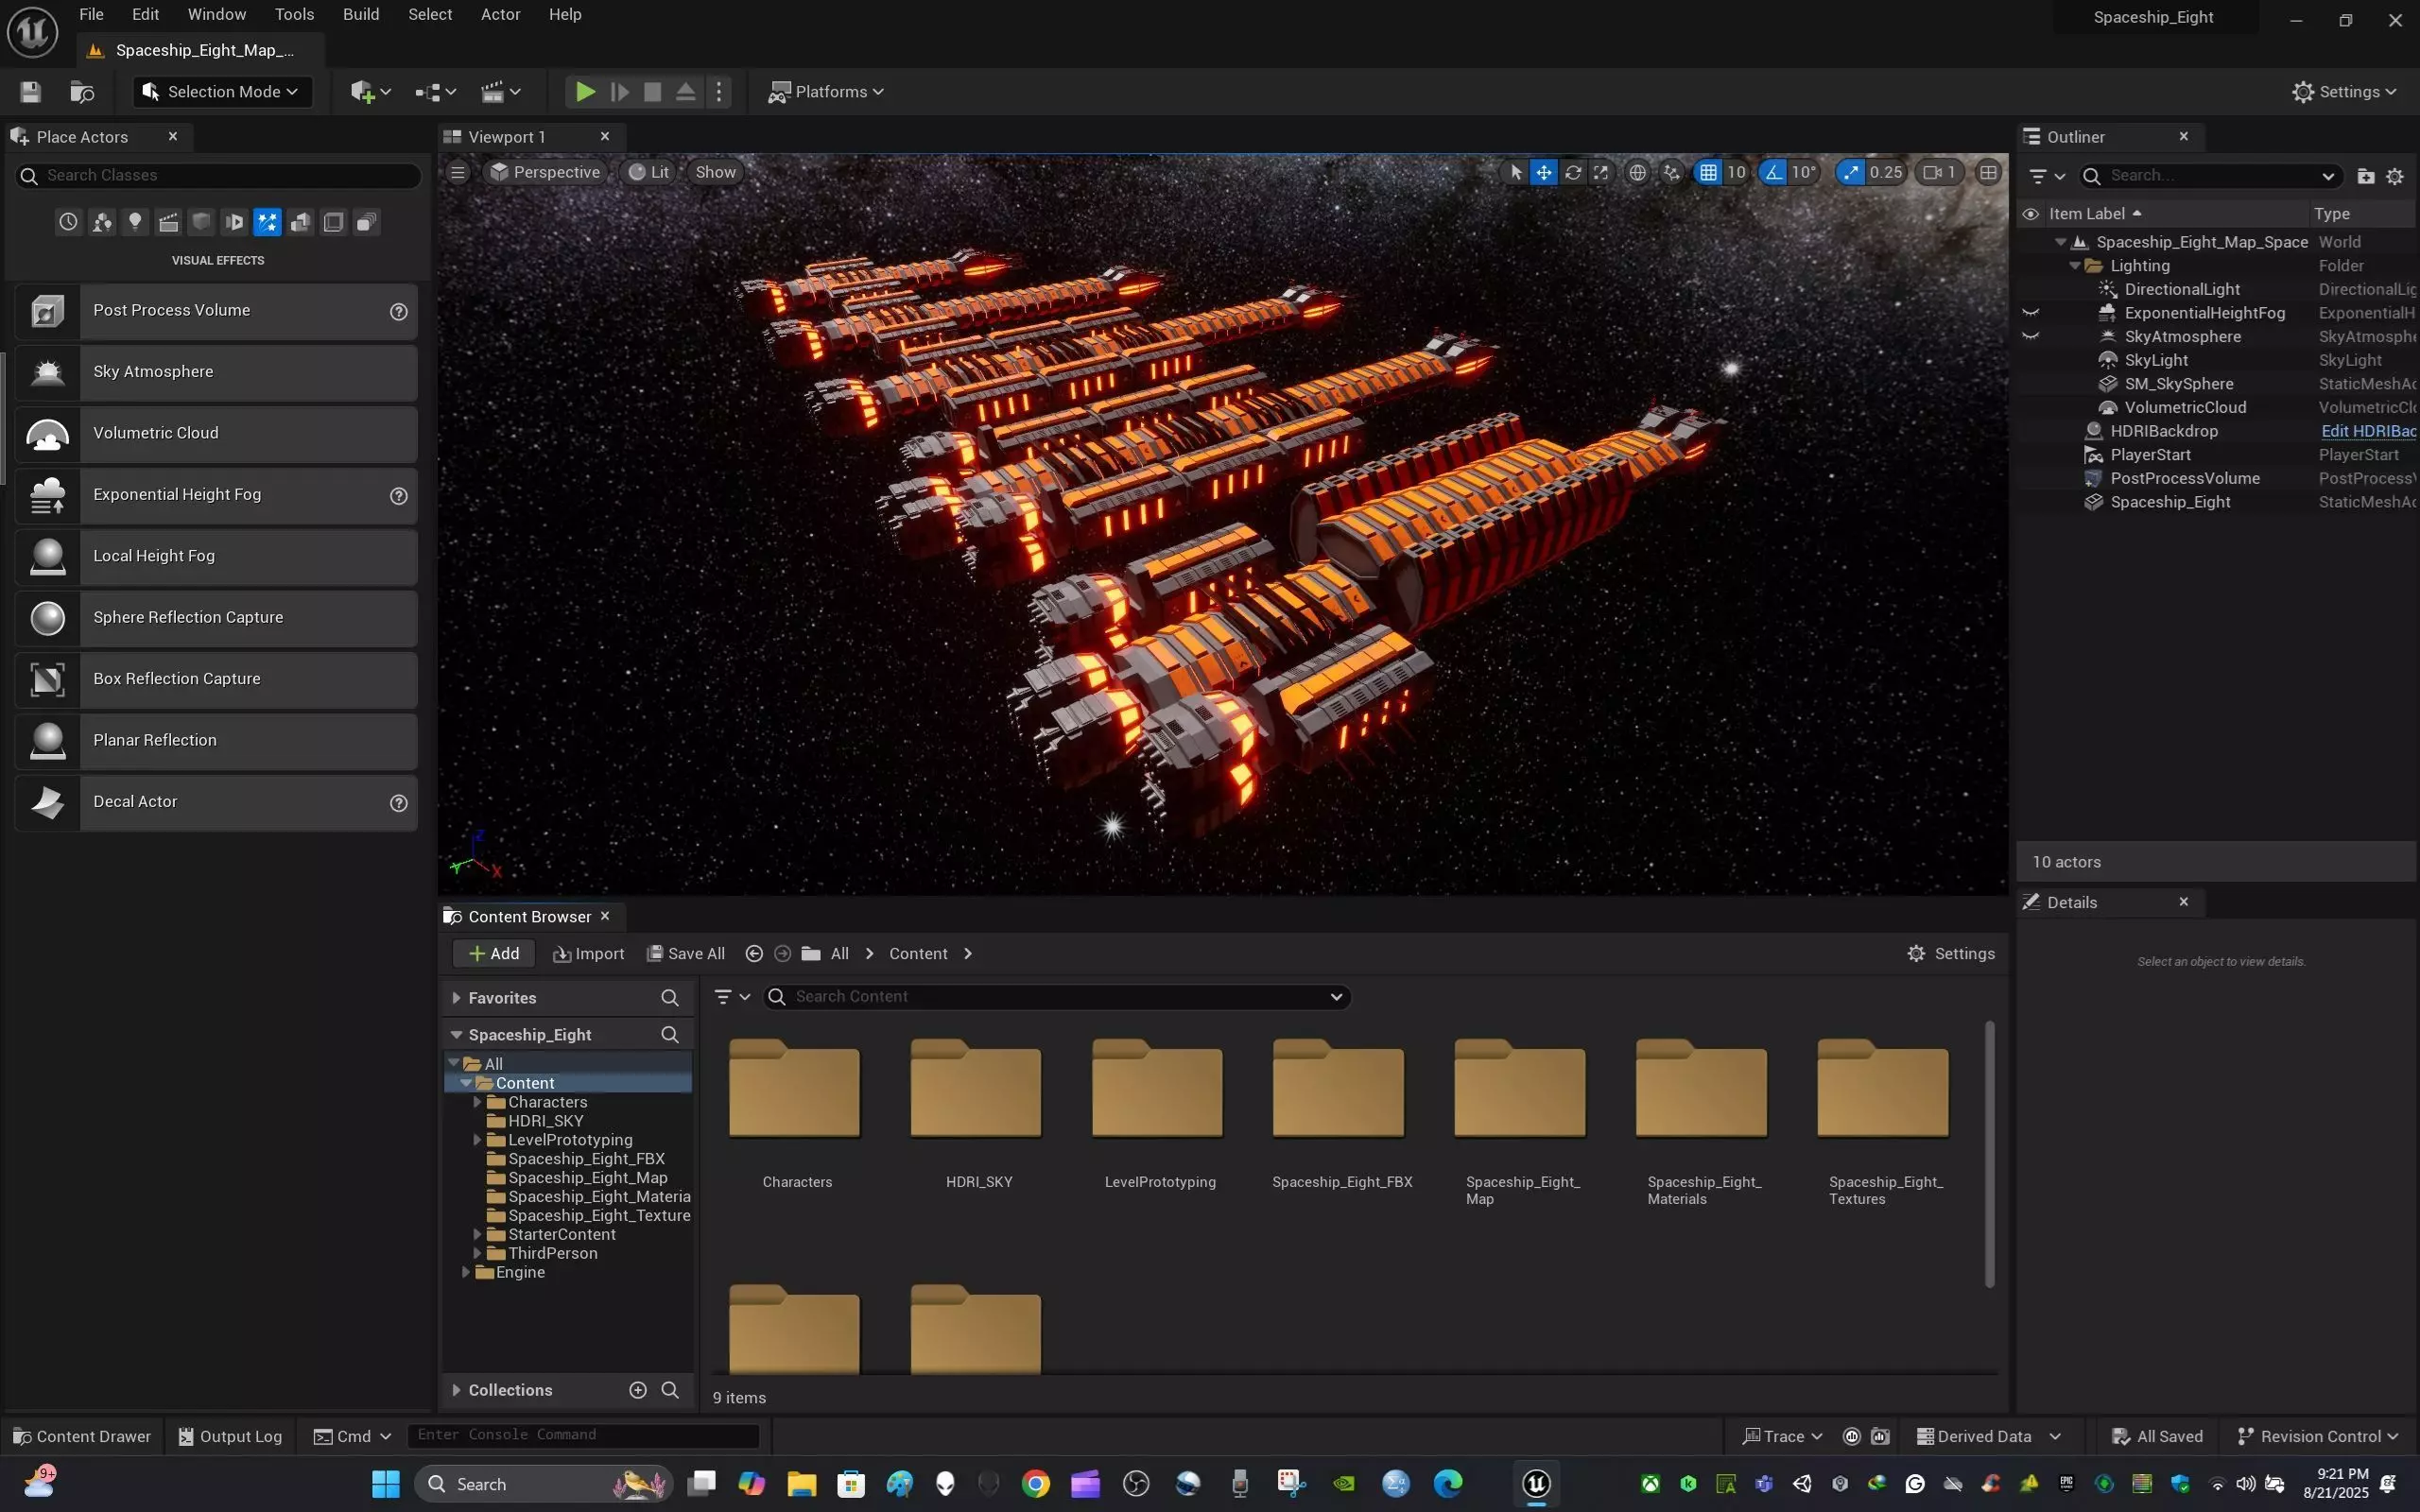Expand the Characters folder in the tree

477,1102
